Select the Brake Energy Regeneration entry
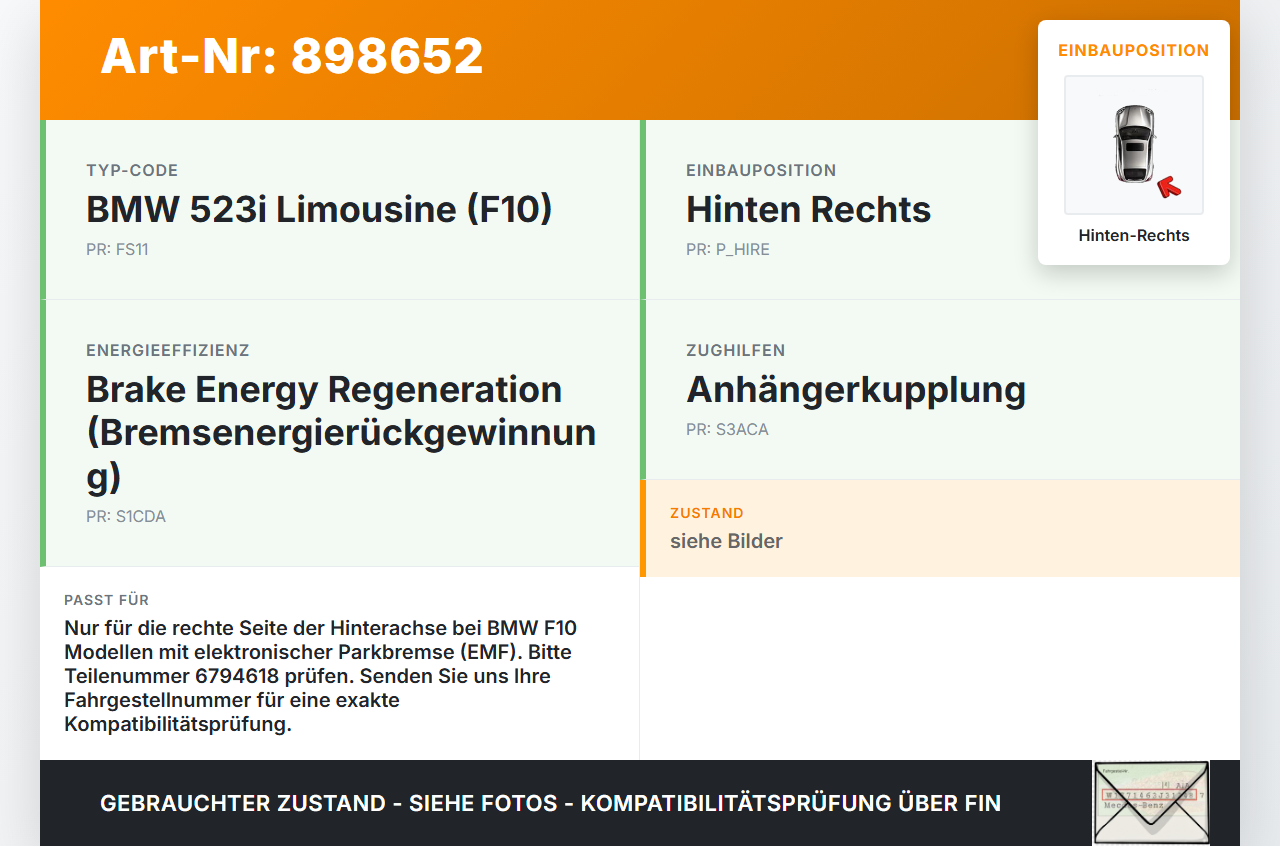Screen dimensions: 1280x846 341,433
